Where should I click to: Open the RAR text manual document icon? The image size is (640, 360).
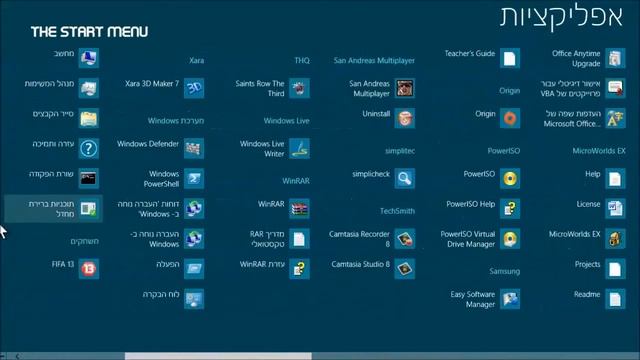[299, 239]
